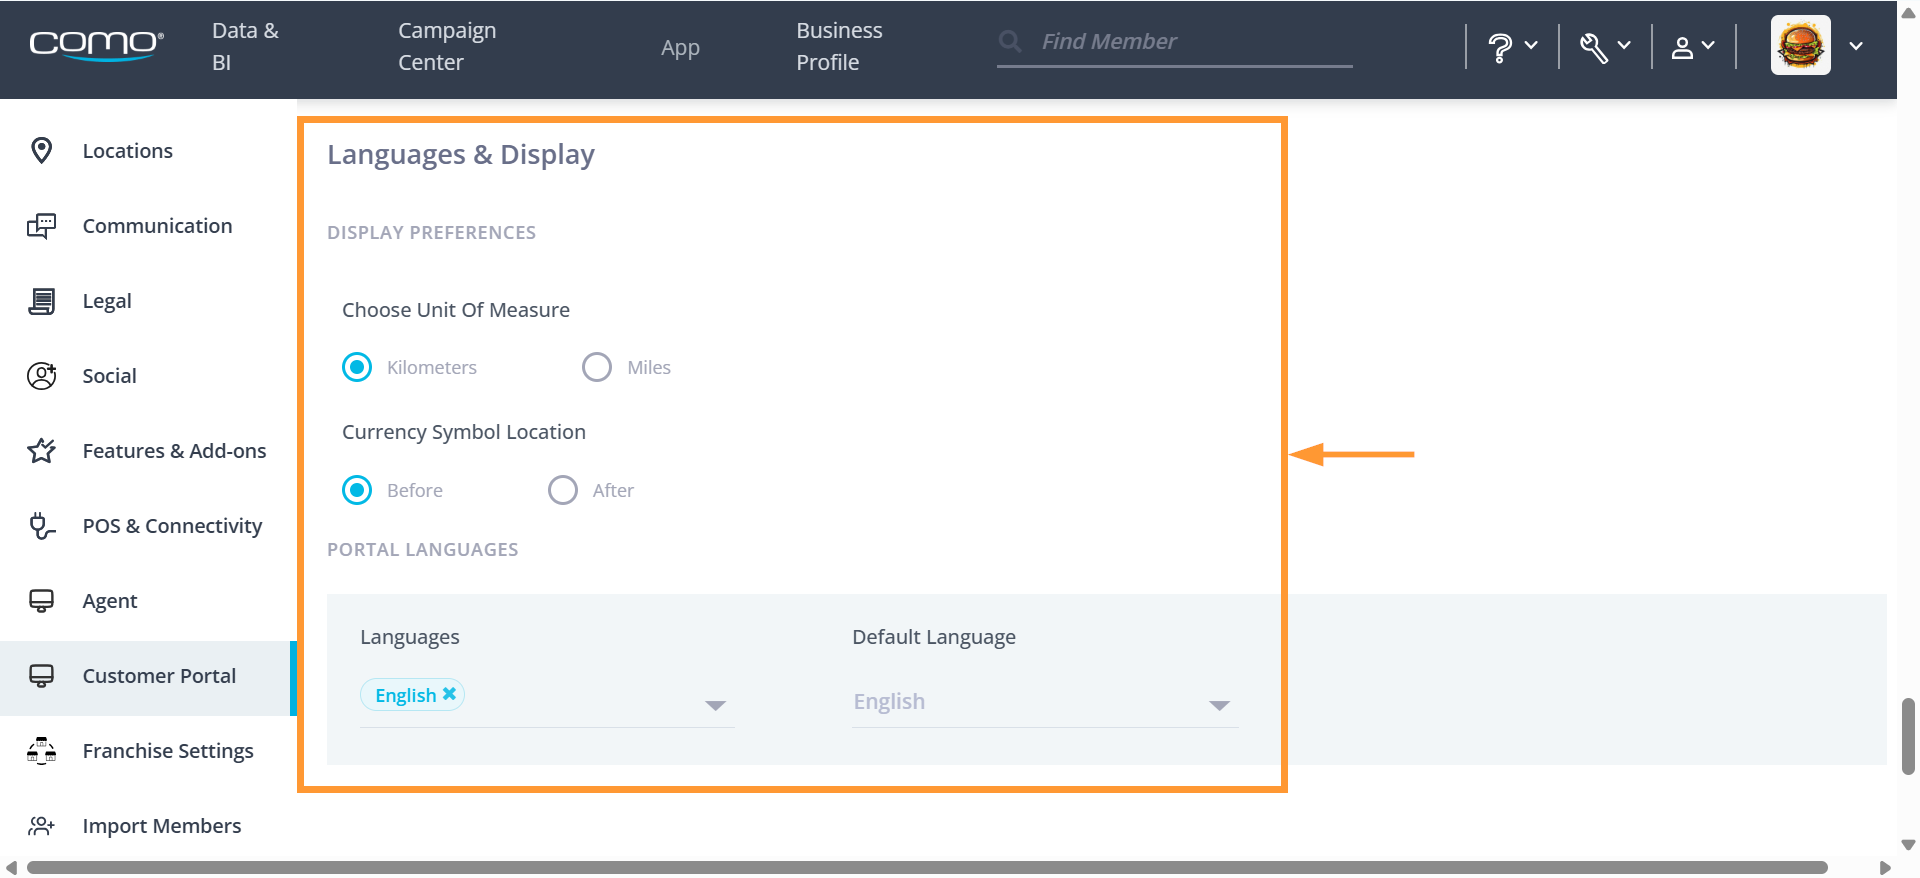This screenshot has width=1920, height=878.
Task: Click the Find Member search field
Action: point(1174,42)
